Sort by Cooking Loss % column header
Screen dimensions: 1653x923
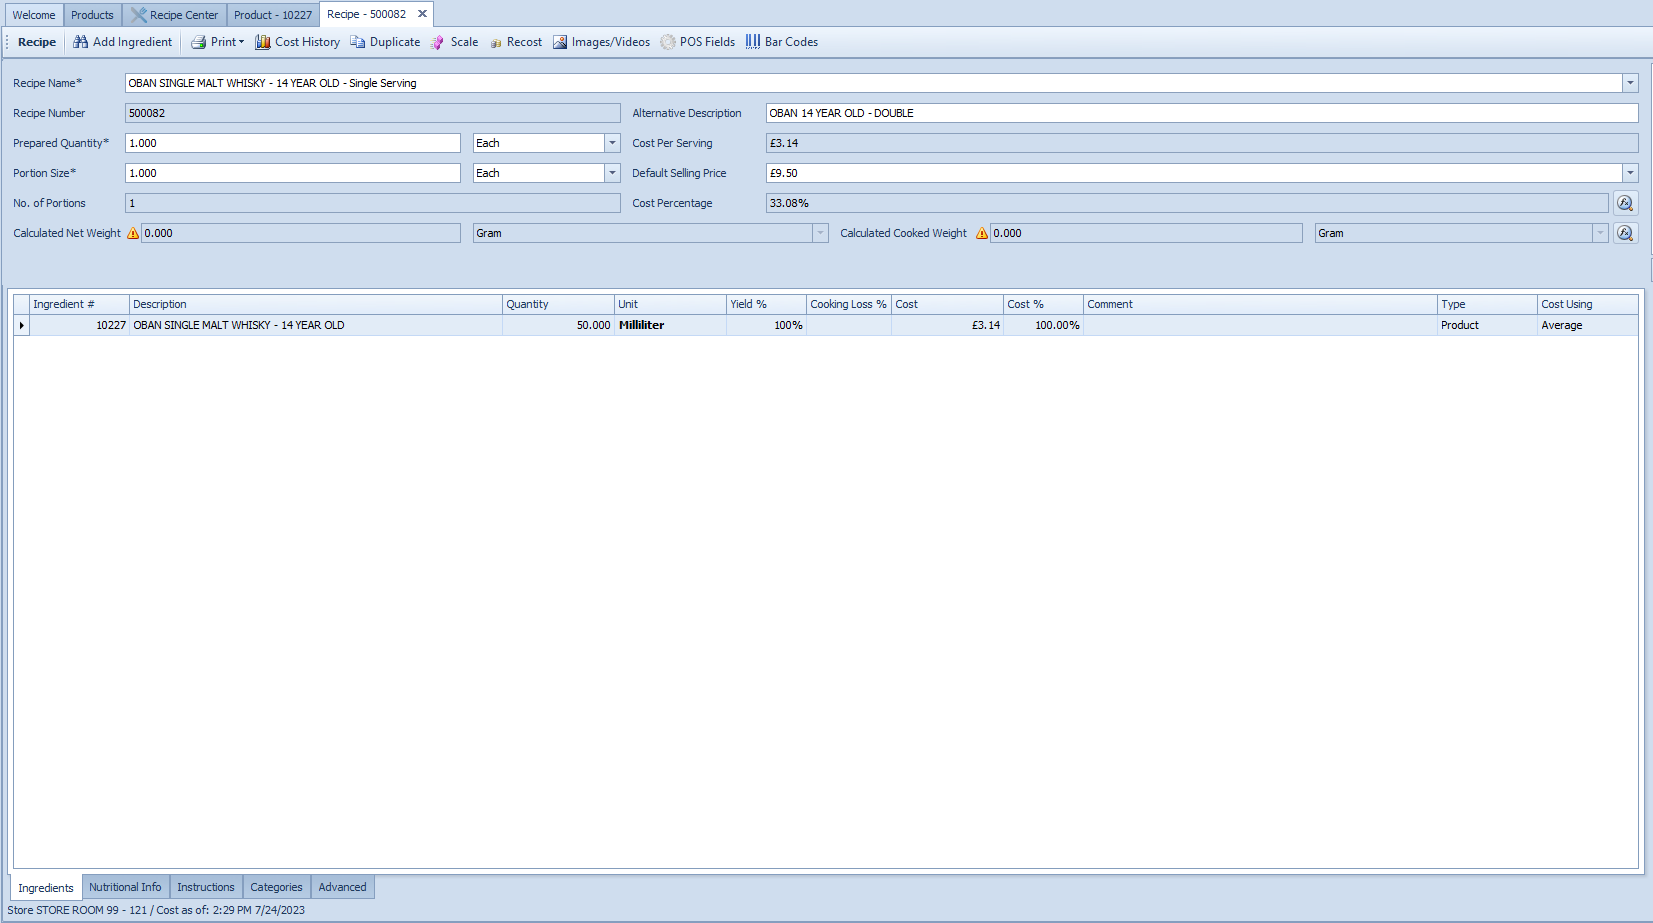[x=849, y=304]
